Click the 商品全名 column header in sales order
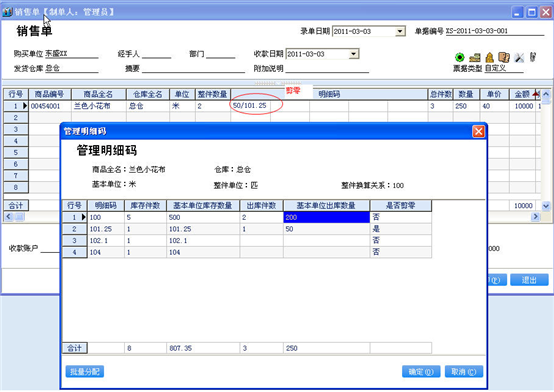This screenshot has height=392, width=554. point(99,94)
